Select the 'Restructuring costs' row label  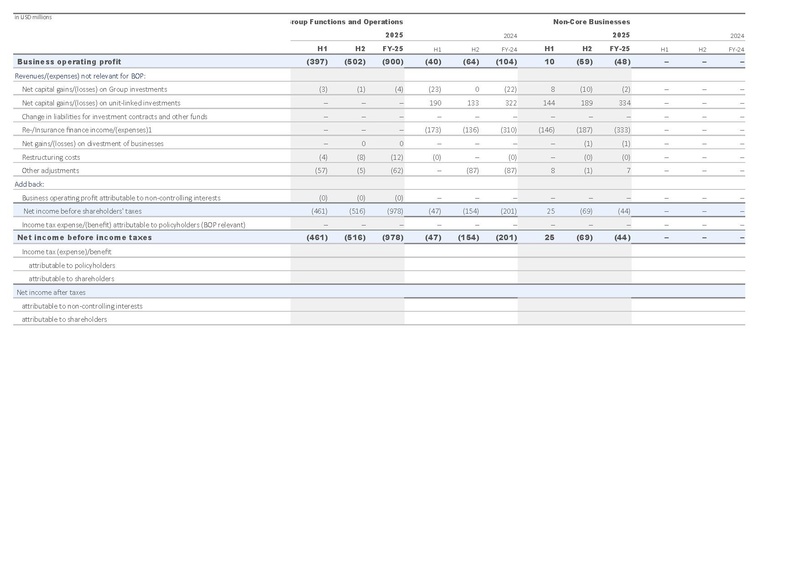coord(51,157)
